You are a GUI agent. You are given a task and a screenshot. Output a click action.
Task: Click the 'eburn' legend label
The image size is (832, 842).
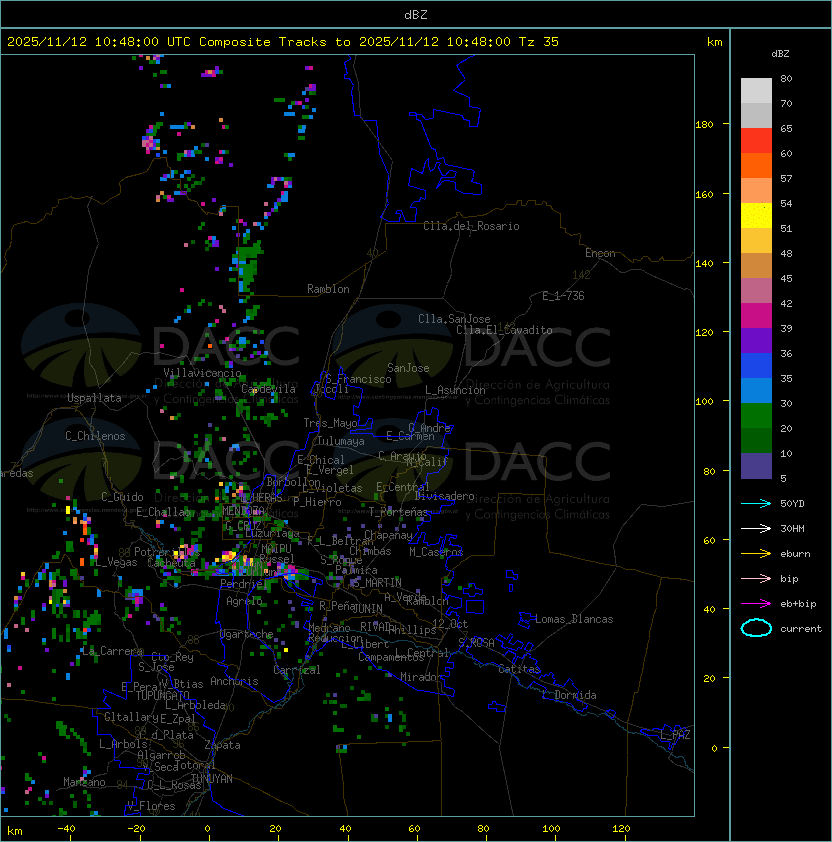[x=795, y=554]
